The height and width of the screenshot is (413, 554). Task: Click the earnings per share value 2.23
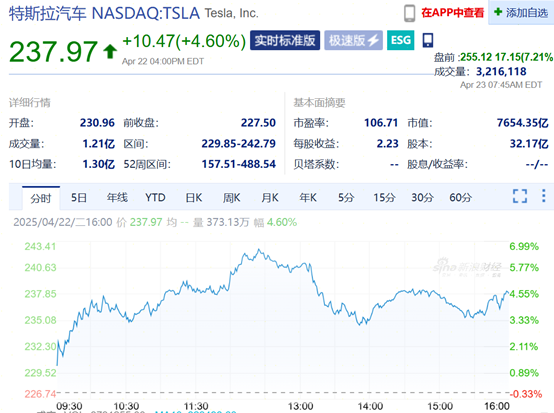(387, 144)
